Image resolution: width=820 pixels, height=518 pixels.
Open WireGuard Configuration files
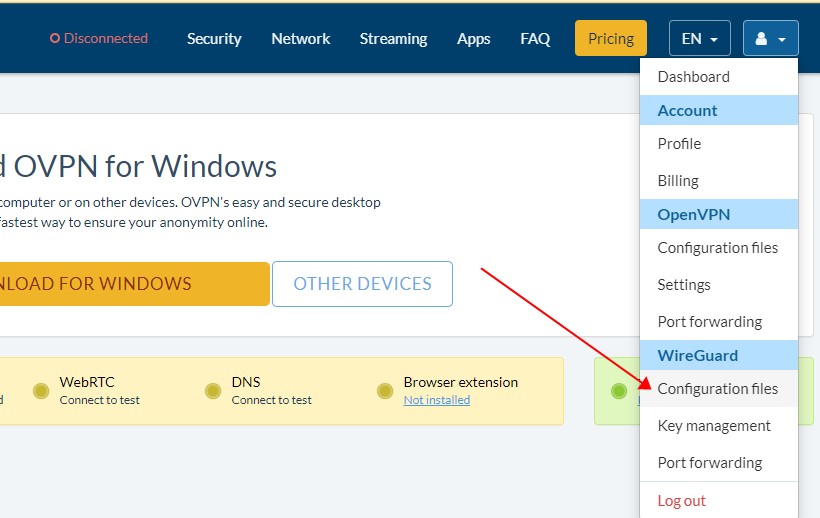[x=719, y=389]
